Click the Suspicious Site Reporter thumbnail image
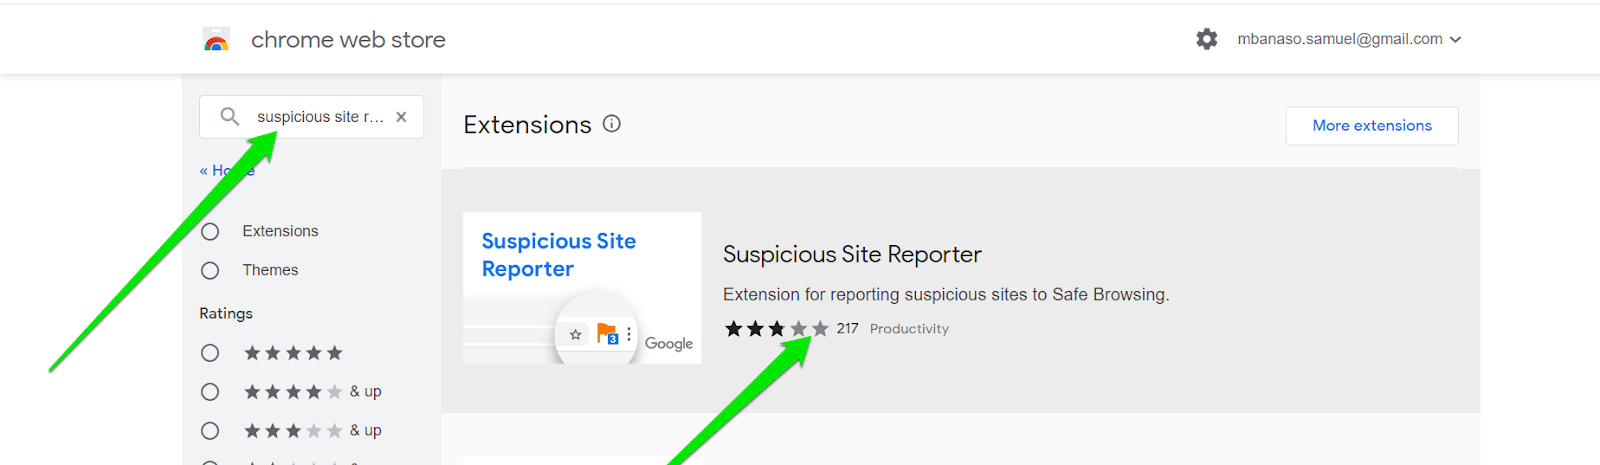Screen dimensions: 1600x465 [x=582, y=288]
